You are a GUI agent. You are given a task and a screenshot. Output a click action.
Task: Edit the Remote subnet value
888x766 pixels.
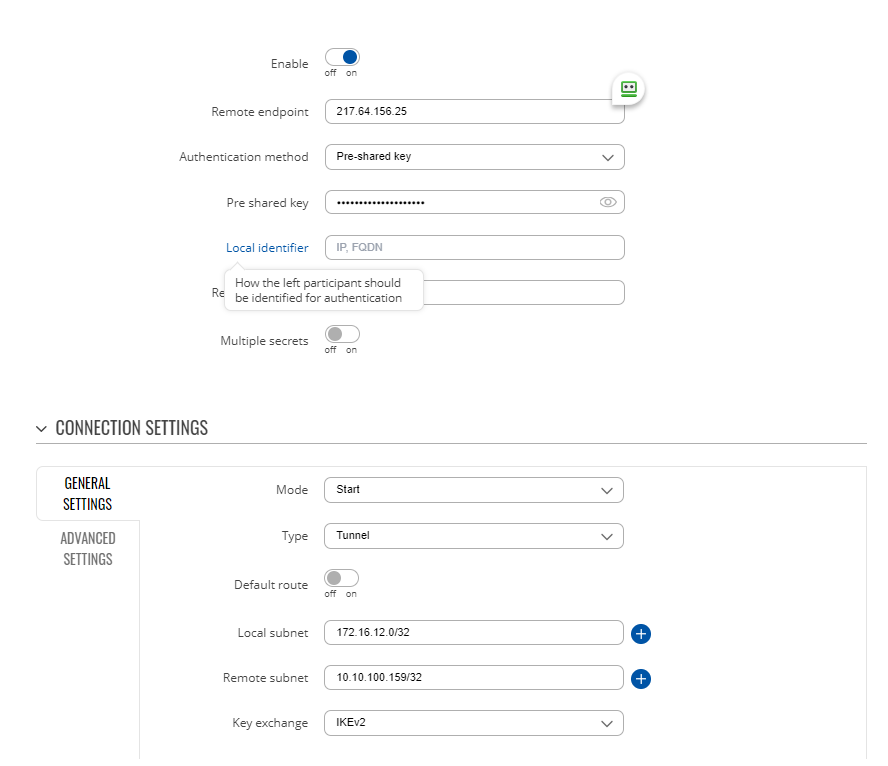point(474,678)
